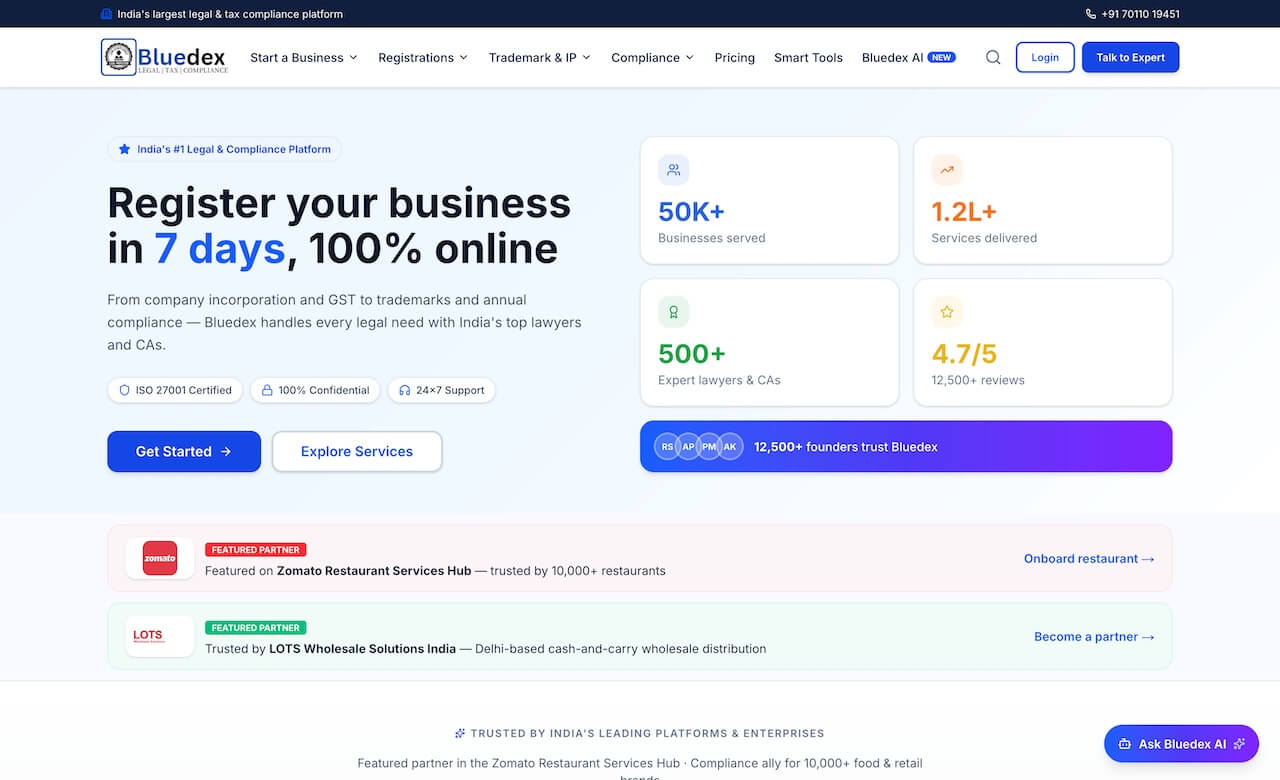The width and height of the screenshot is (1280, 780).
Task: Expand the Start a Business menu
Action: coord(304,57)
